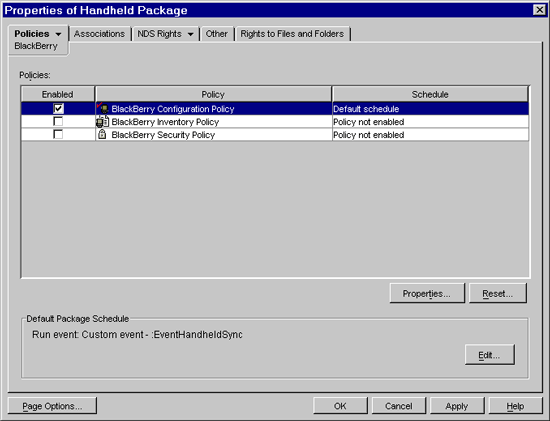This screenshot has width=550, height=421.
Task: Open Help
Action: tap(515, 406)
